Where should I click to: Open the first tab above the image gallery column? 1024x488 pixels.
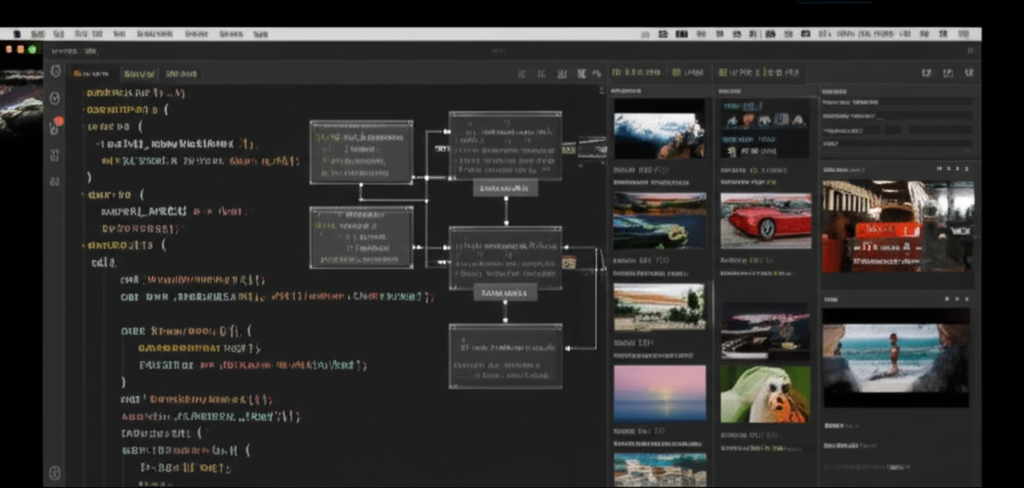coord(636,73)
